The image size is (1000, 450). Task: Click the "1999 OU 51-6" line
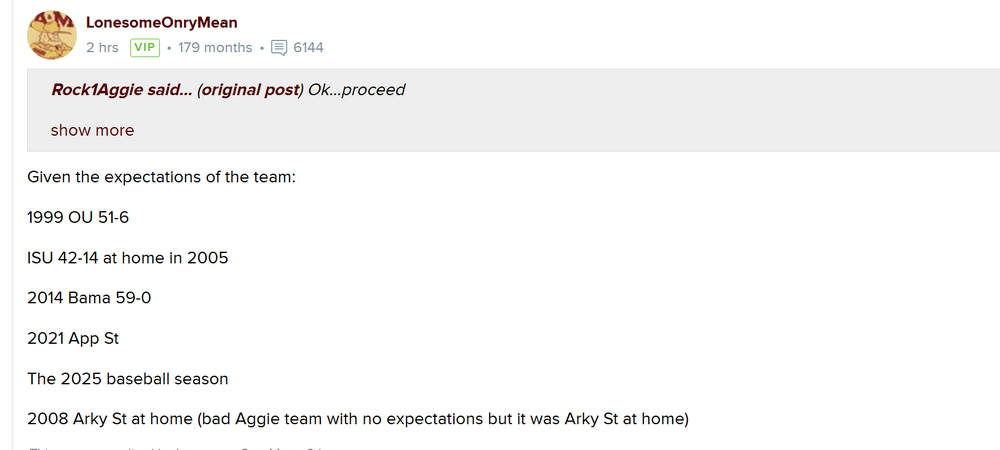coord(78,217)
